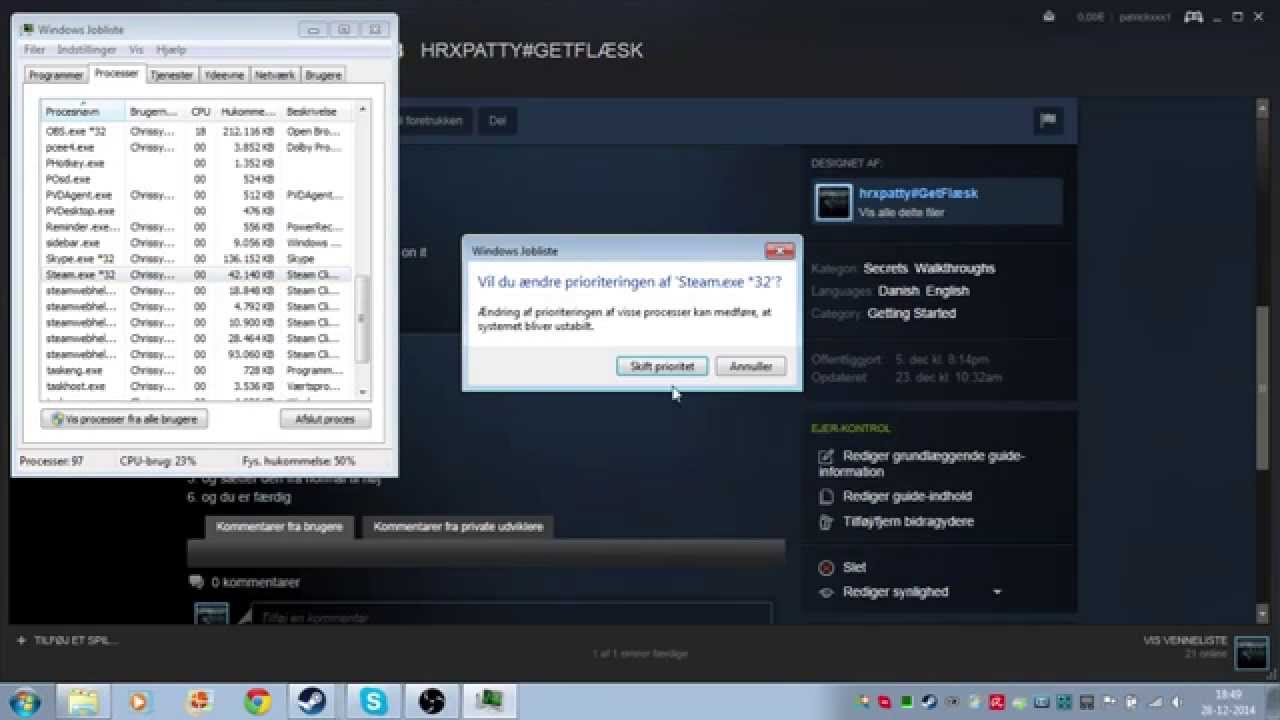The image size is (1280, 720).
Task: Select the OBS.exe *32 process row
Action: click(x=197, y=131)
